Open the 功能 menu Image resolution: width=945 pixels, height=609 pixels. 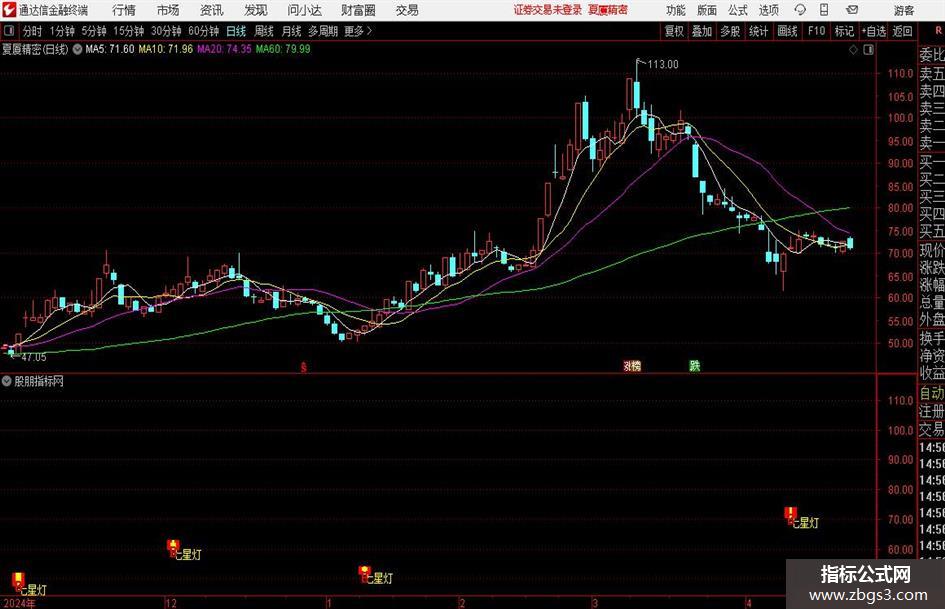676,10
